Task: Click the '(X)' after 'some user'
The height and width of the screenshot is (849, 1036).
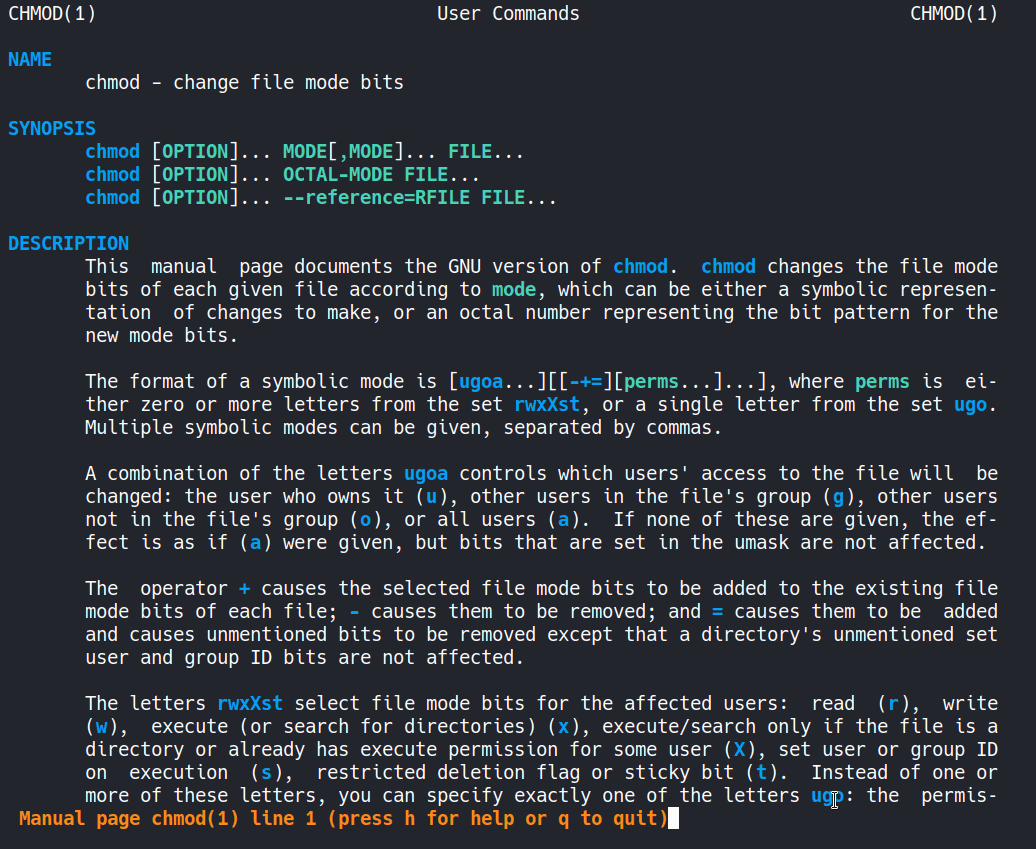Action: [739, 749]
